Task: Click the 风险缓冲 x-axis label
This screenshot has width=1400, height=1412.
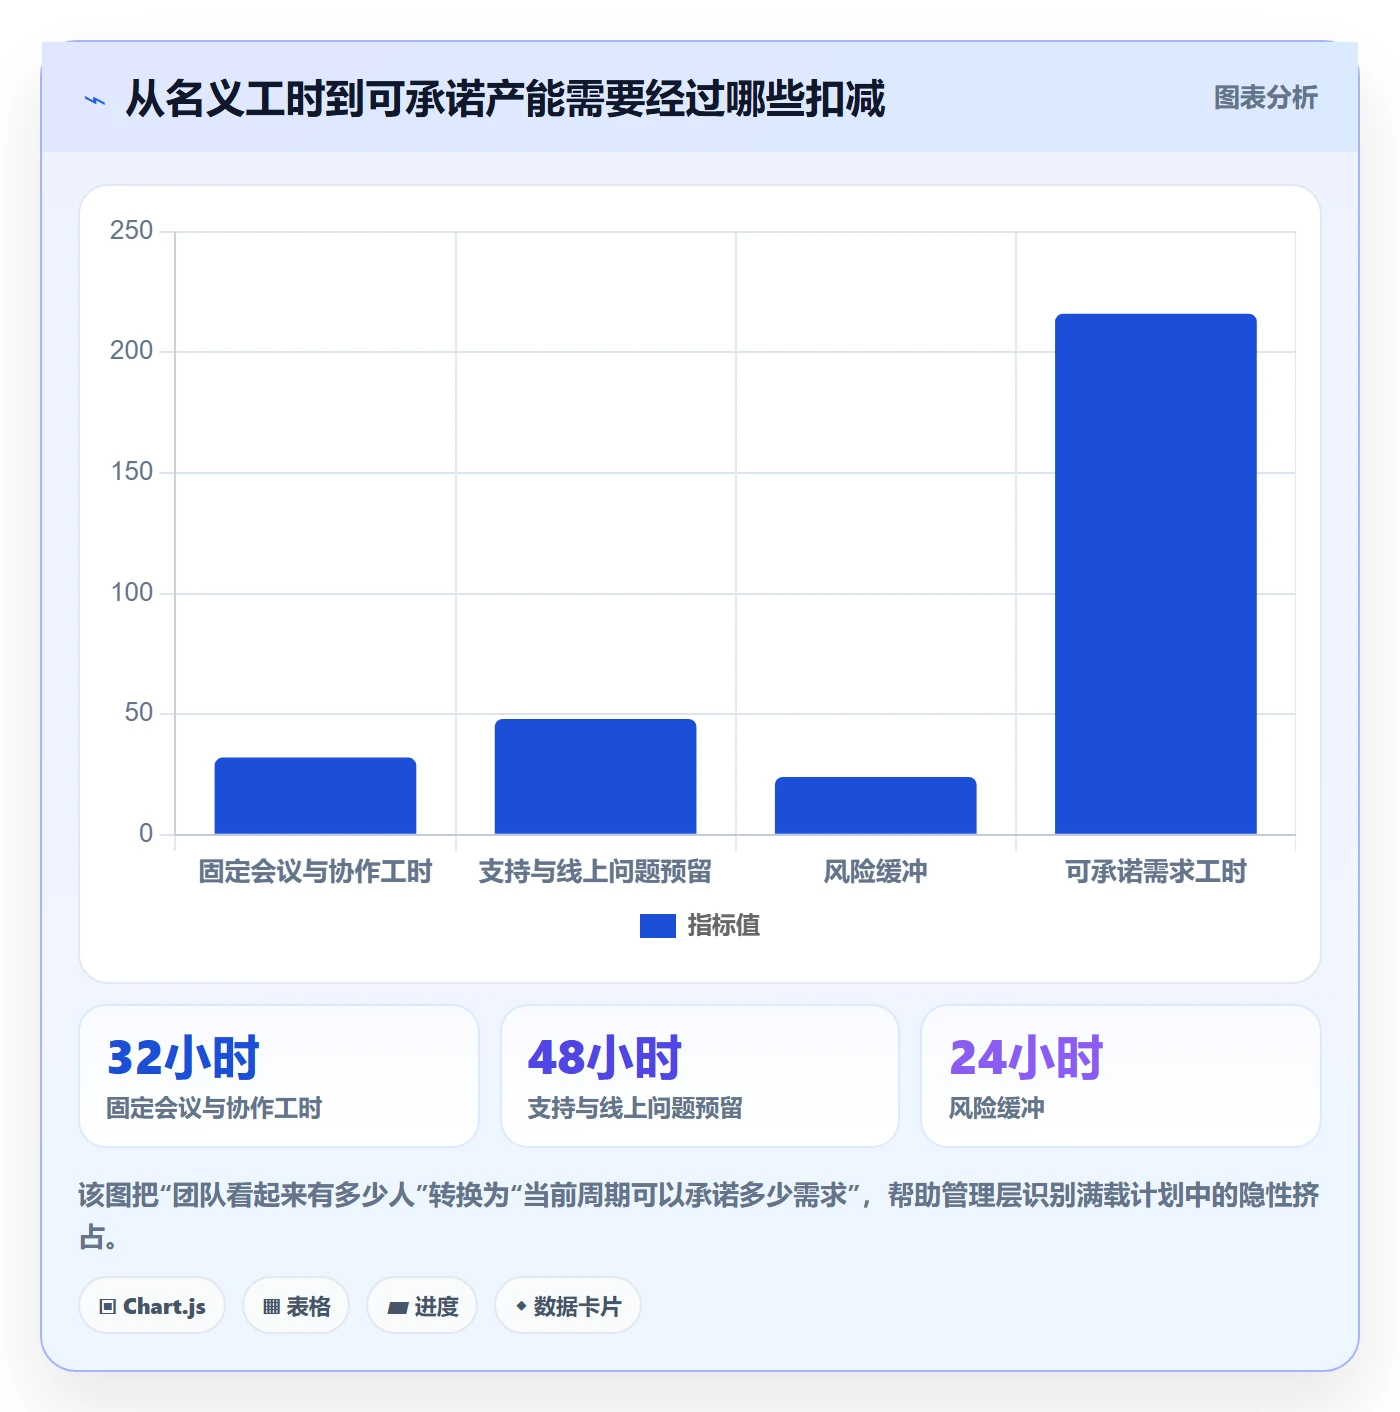Action: pos(875,872)
